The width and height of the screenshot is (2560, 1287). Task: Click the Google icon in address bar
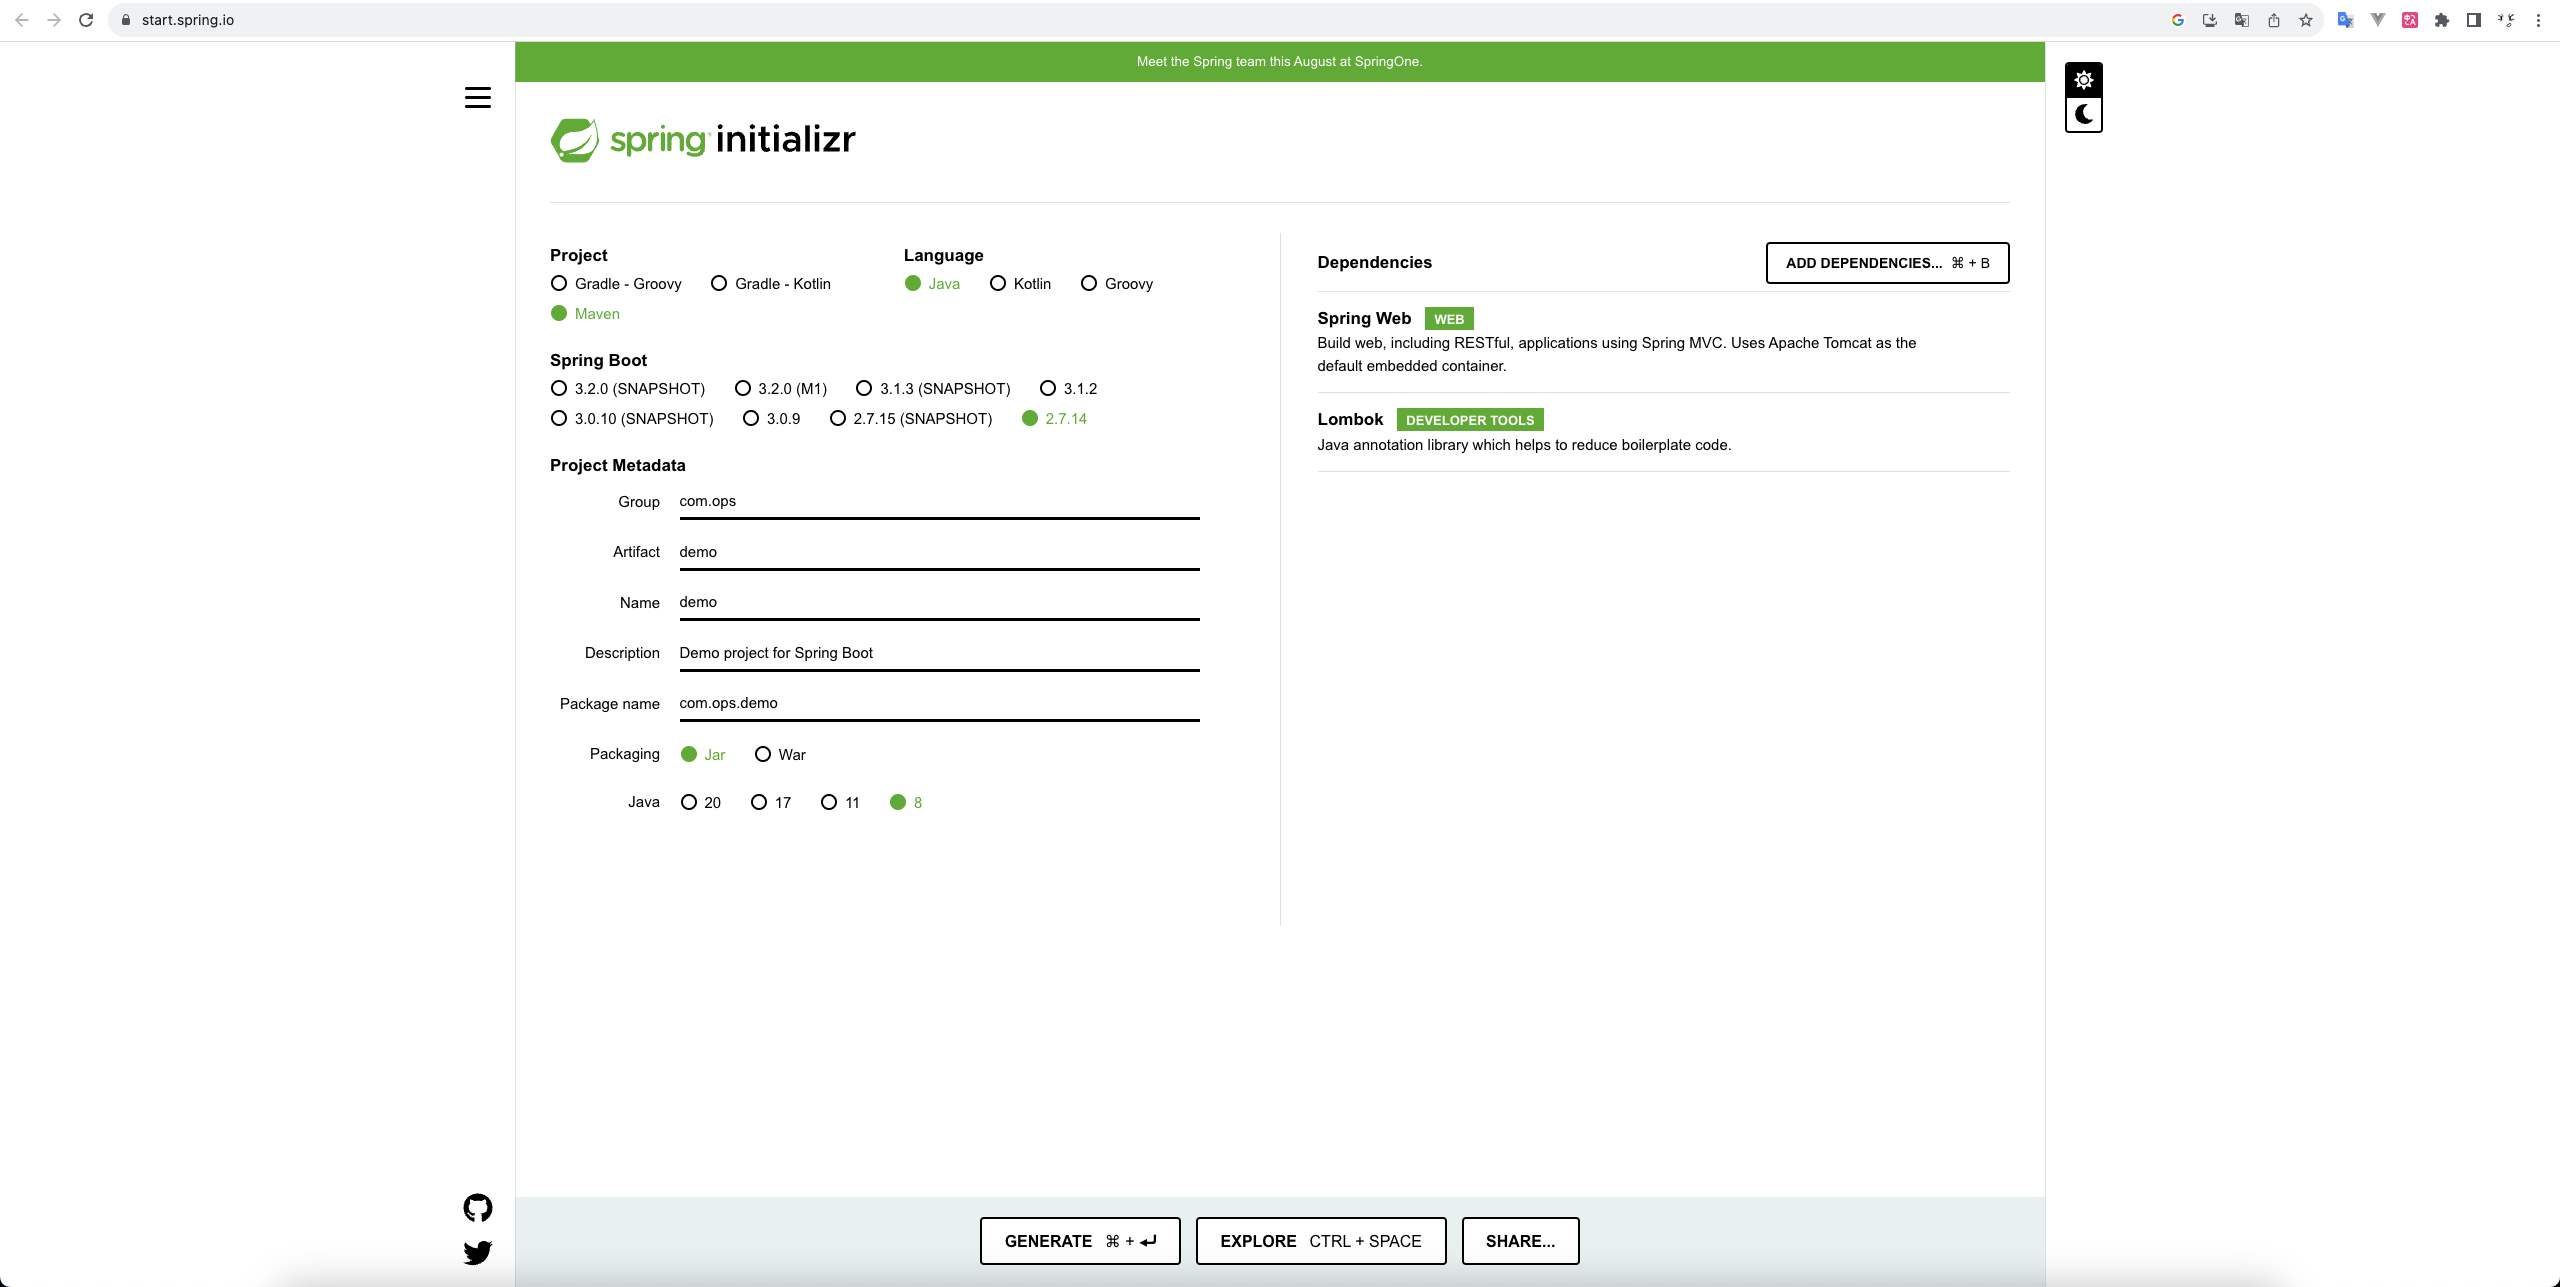pos(2178,20)
